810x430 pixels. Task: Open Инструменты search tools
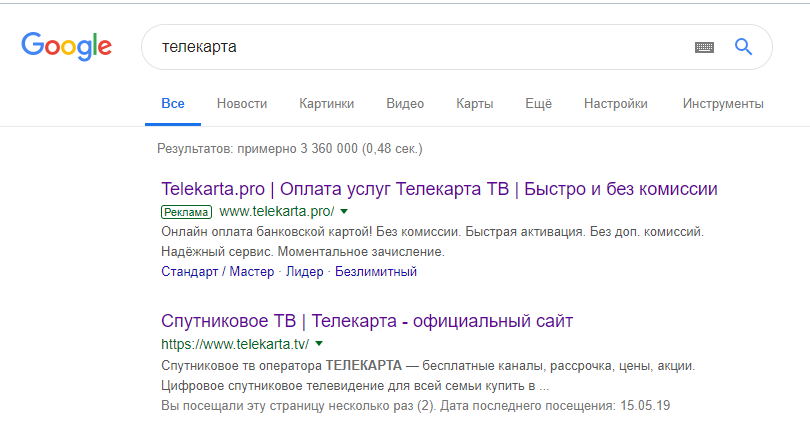pyautogui.click(x=723, y=103)
